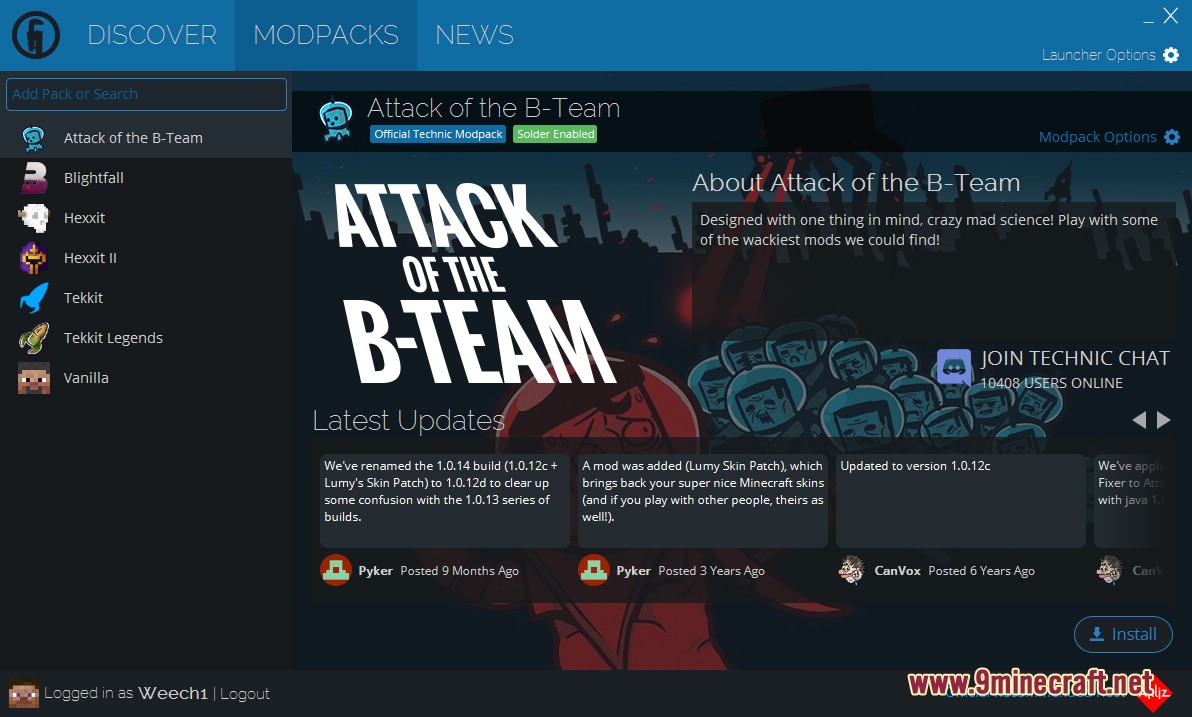
Task: Click the Modpack Options link
Action: point(1098,137)
